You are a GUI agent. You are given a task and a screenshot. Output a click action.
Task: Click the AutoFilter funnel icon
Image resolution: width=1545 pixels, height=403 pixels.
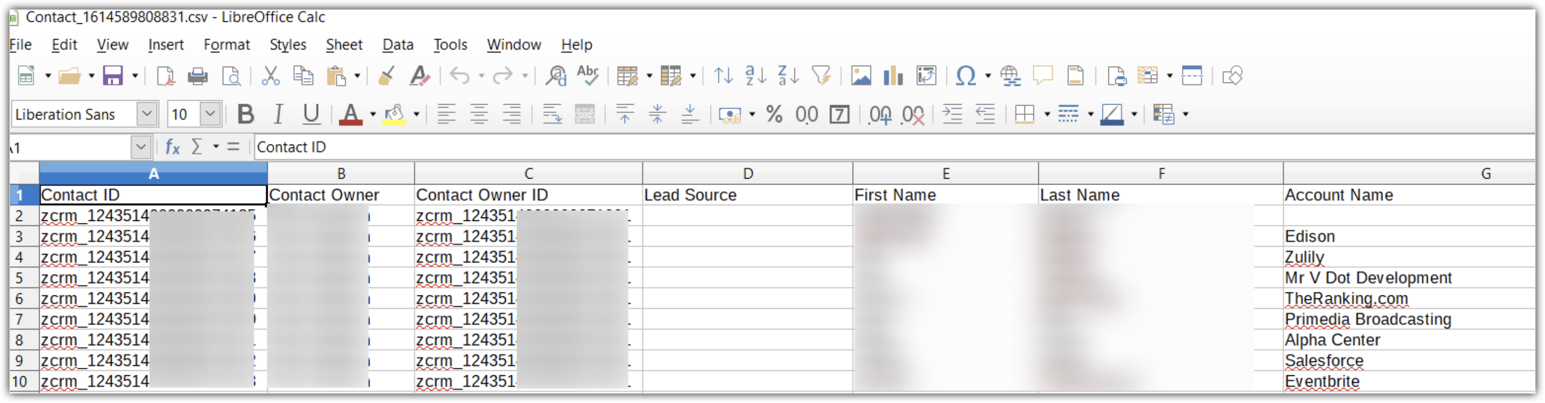point(821,76)
